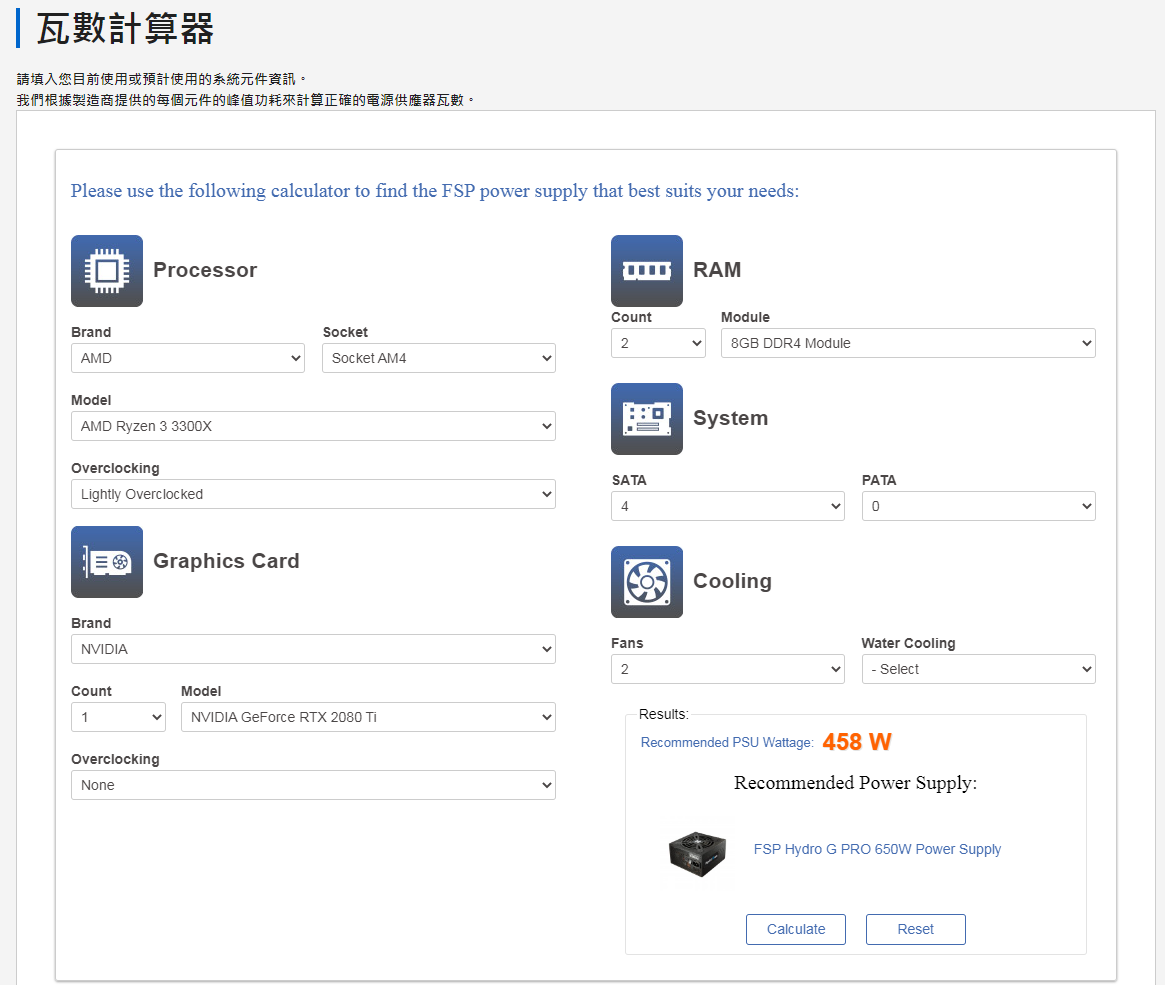Open the AMD Ryzen 3 3300X model dropdown

[x=314, y=426]
